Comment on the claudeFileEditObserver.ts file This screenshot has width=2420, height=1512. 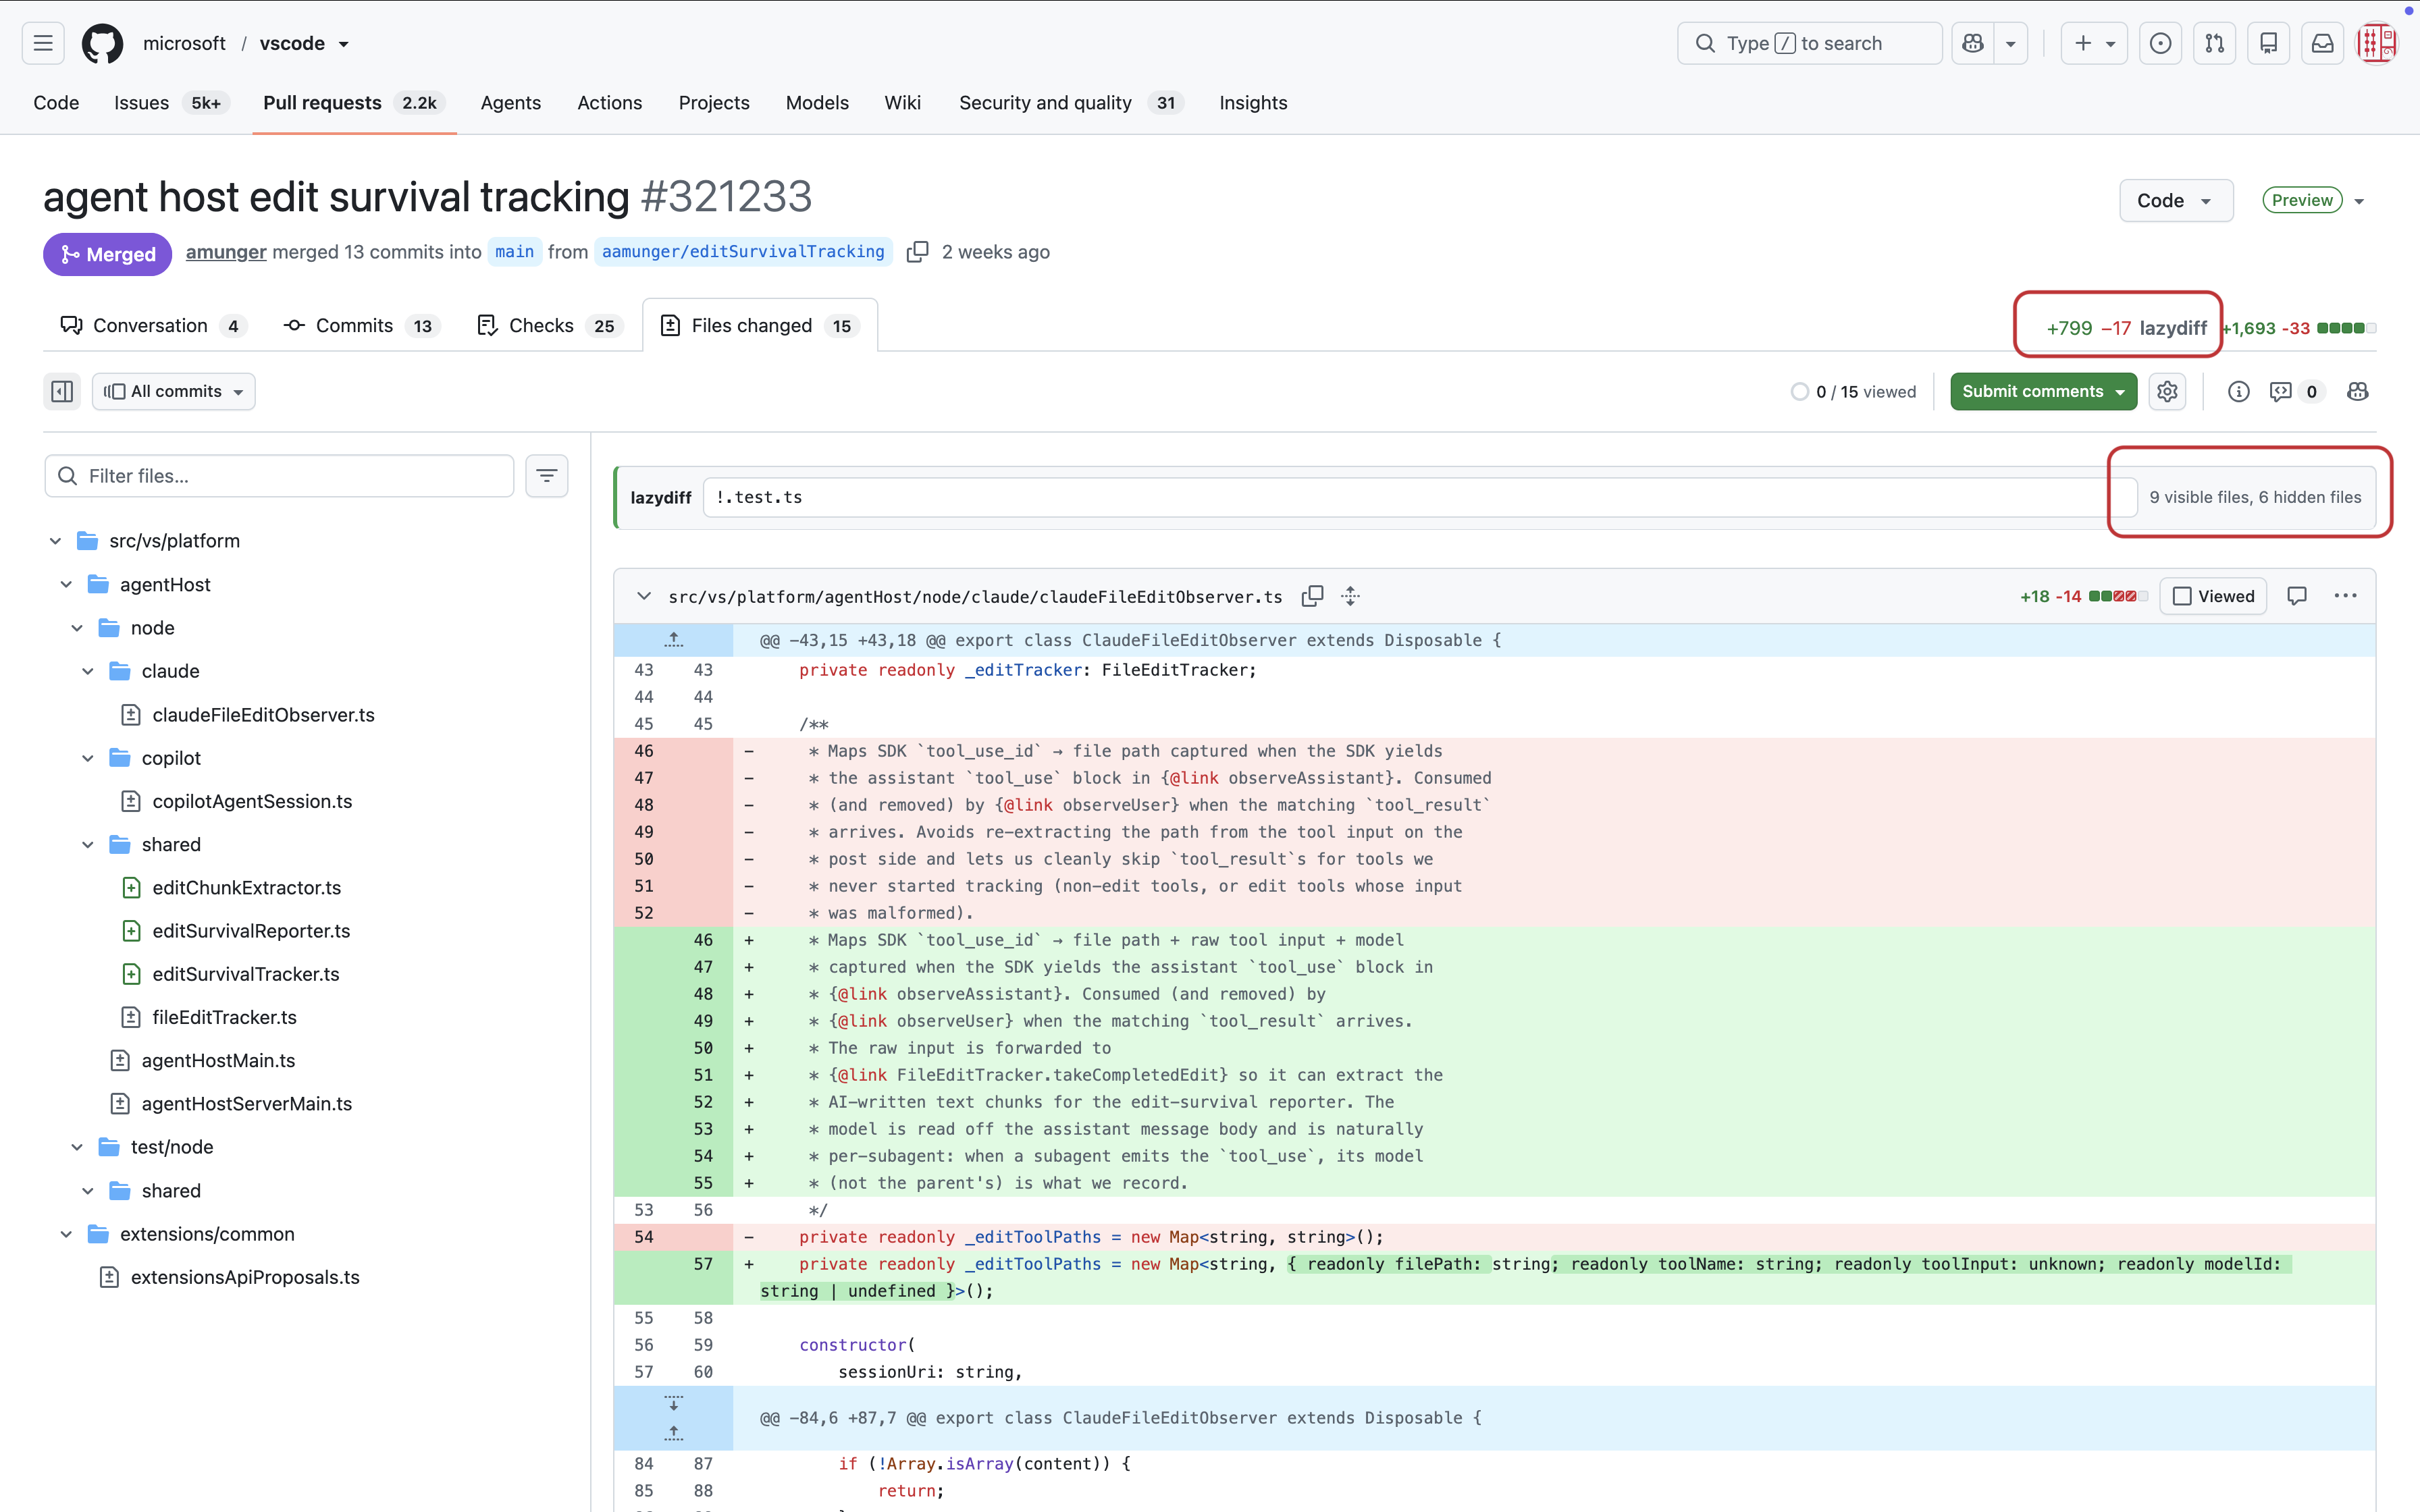[x=2297, y=596]
